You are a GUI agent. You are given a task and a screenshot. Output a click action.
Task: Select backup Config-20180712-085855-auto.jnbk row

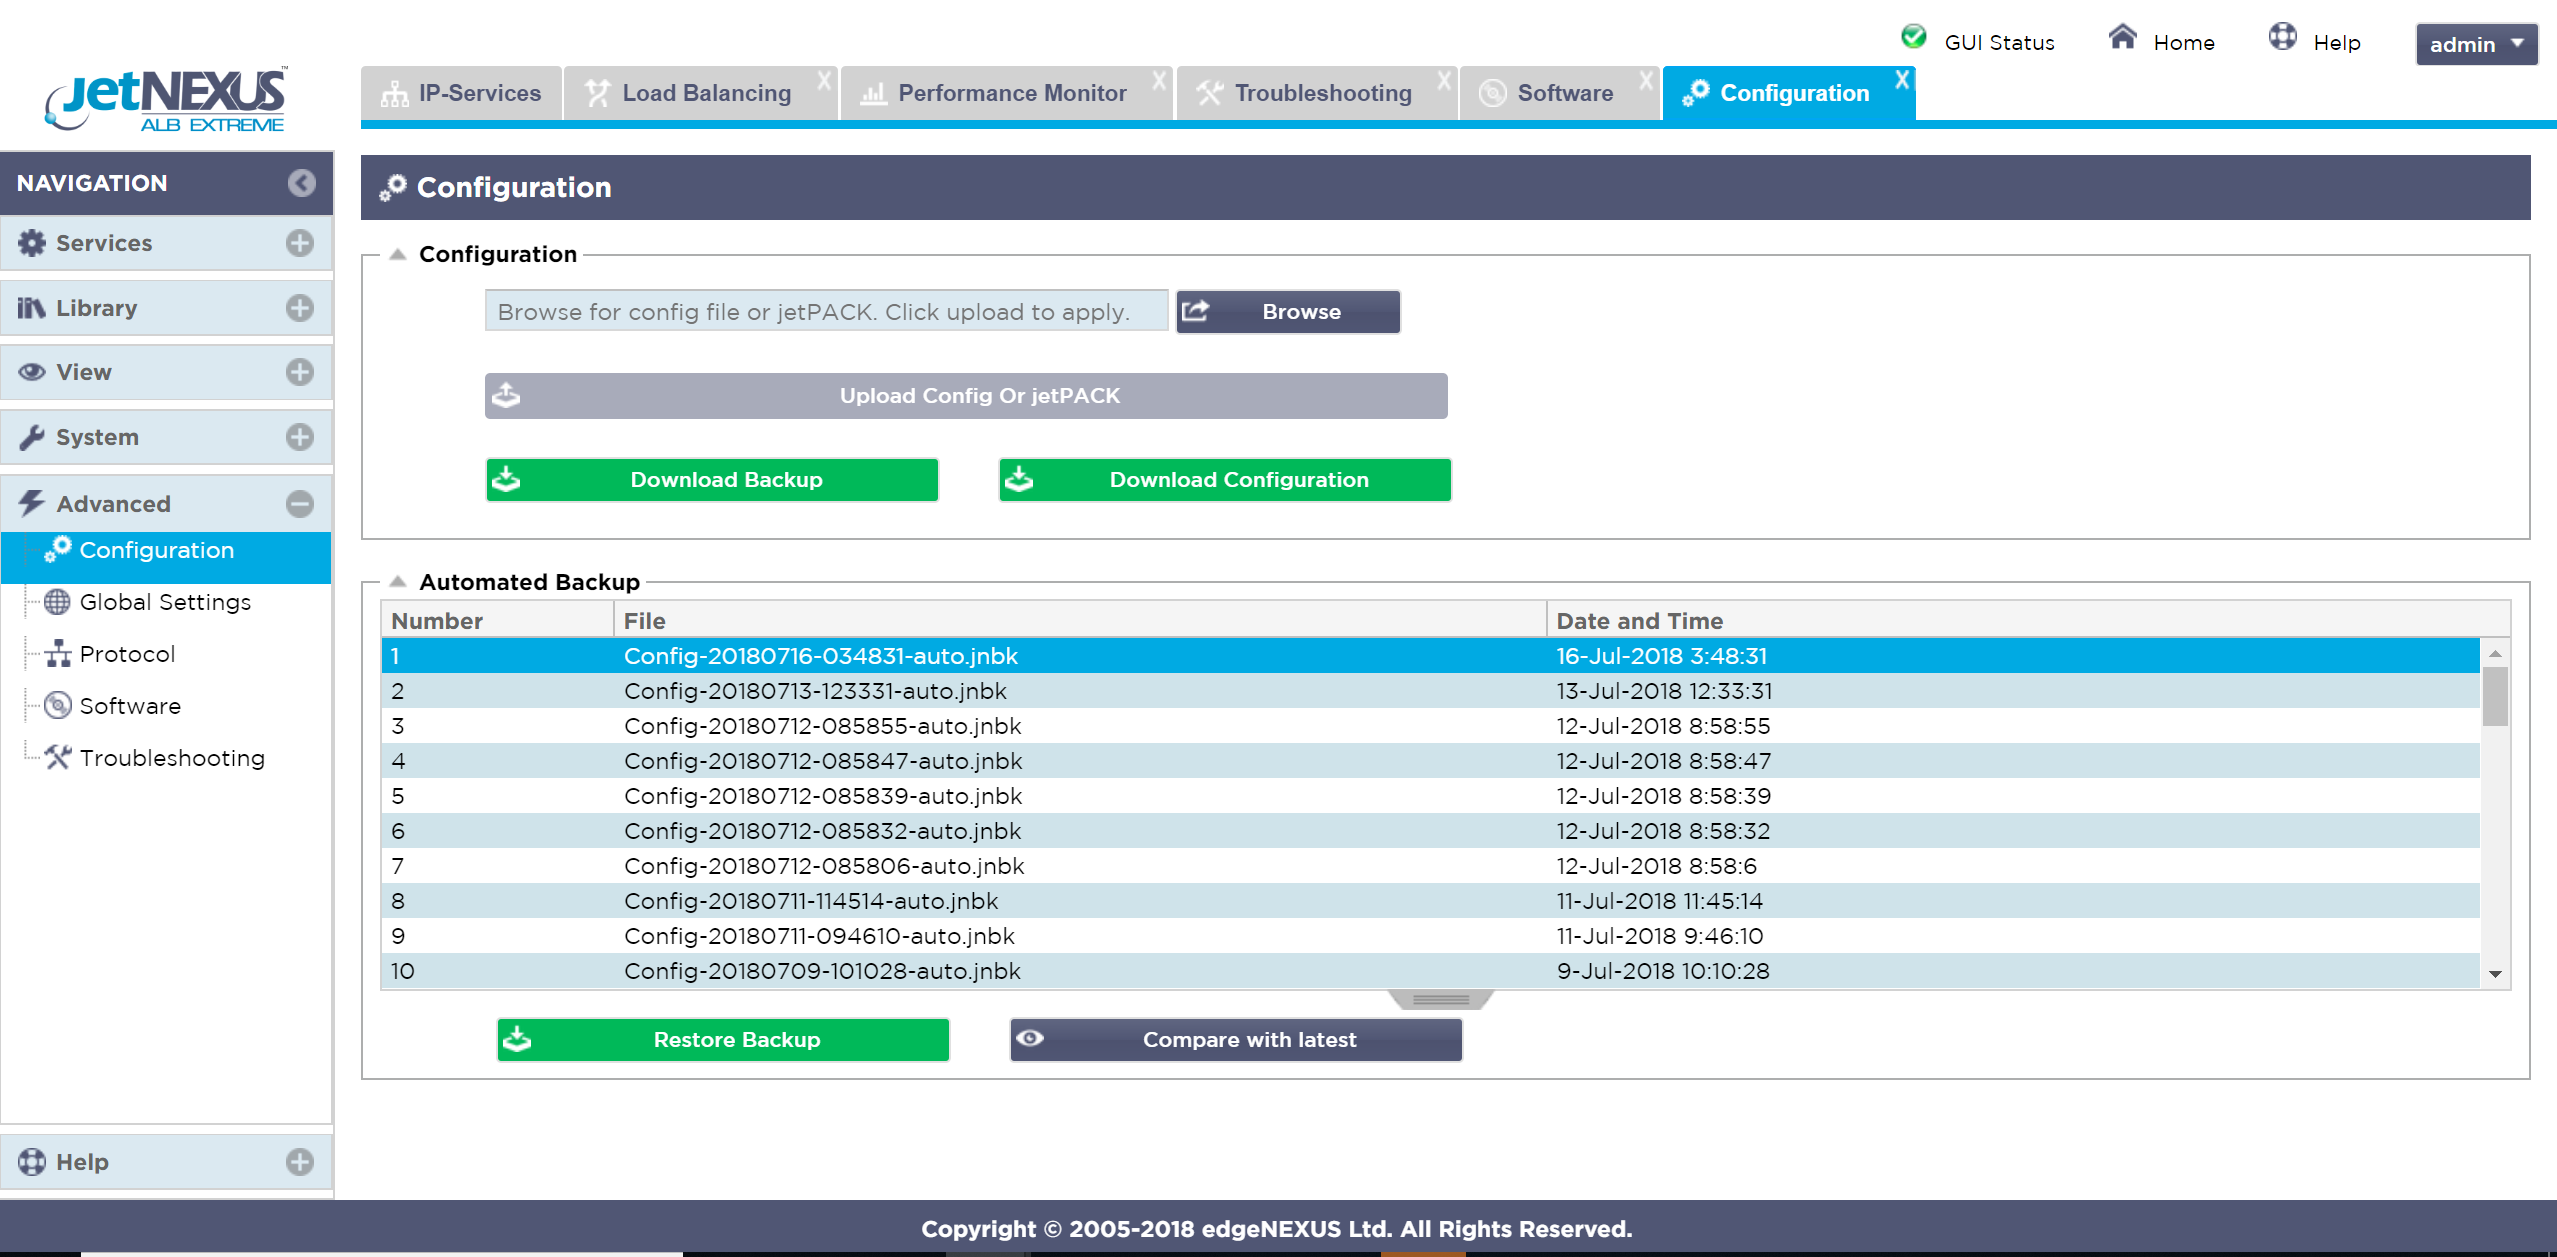[x=822, y=726]
